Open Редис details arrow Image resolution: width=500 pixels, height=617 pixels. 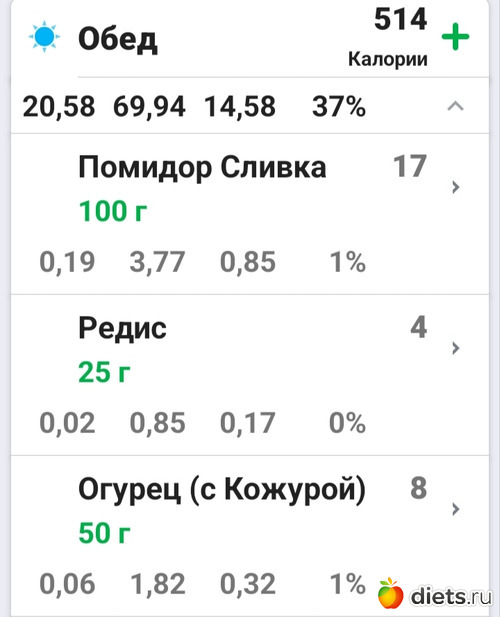click(x=456, y=348)
